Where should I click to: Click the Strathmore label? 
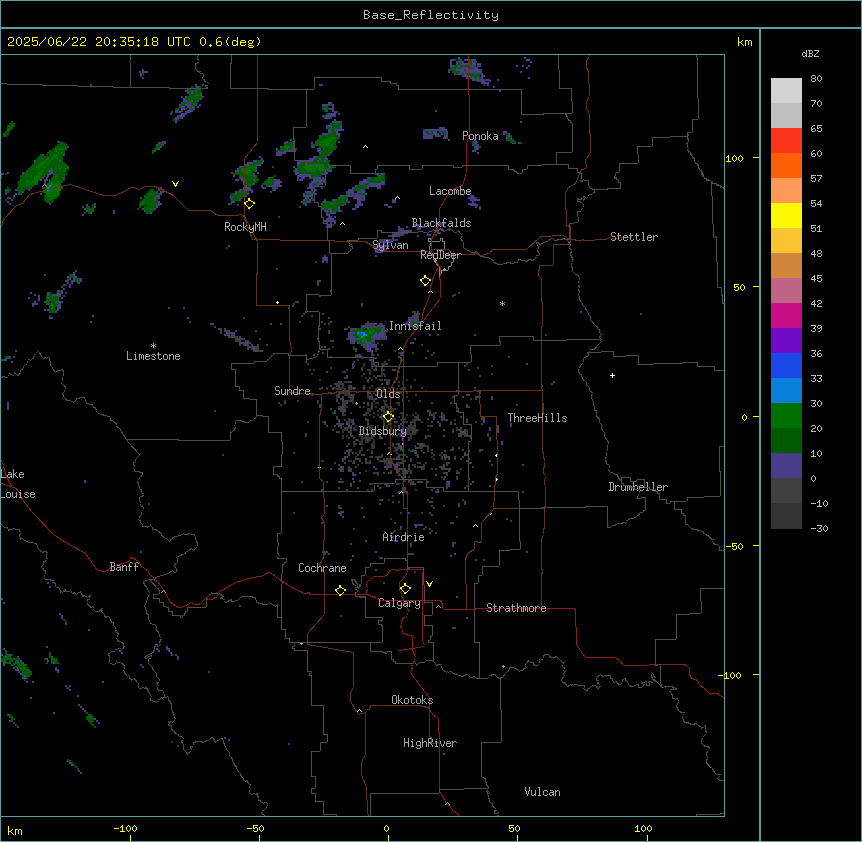point(516,608)
